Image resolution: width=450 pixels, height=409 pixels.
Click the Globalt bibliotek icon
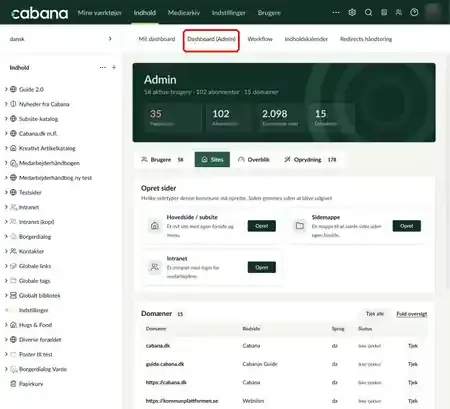coord(13,295)
